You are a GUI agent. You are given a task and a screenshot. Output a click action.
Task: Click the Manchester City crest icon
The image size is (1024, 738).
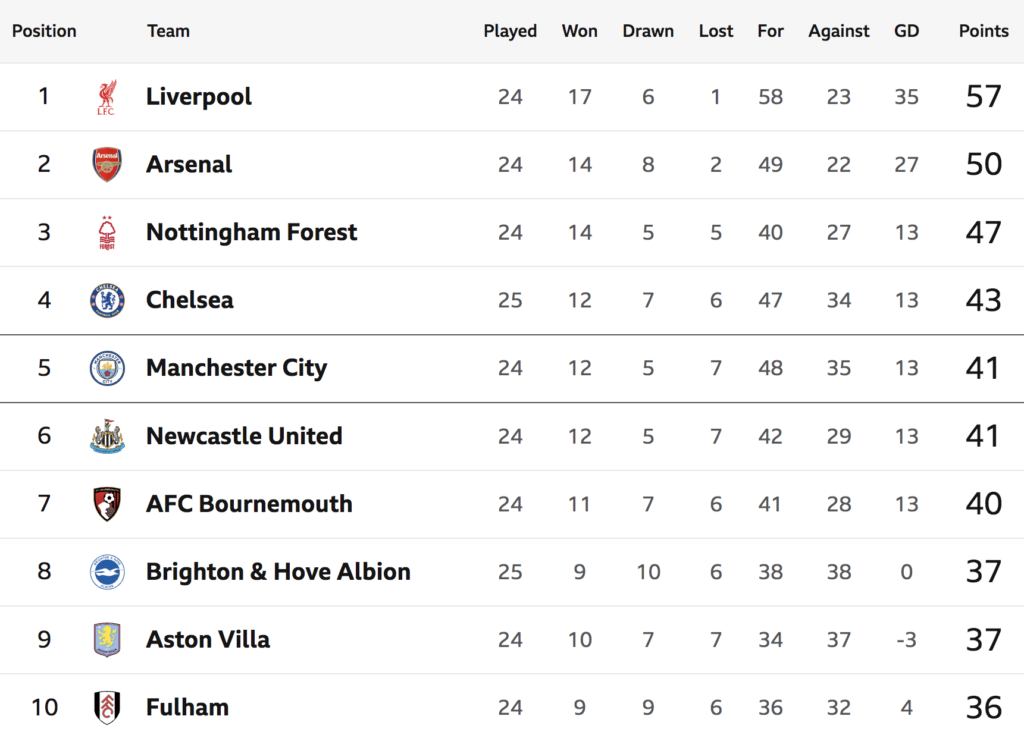107,368
